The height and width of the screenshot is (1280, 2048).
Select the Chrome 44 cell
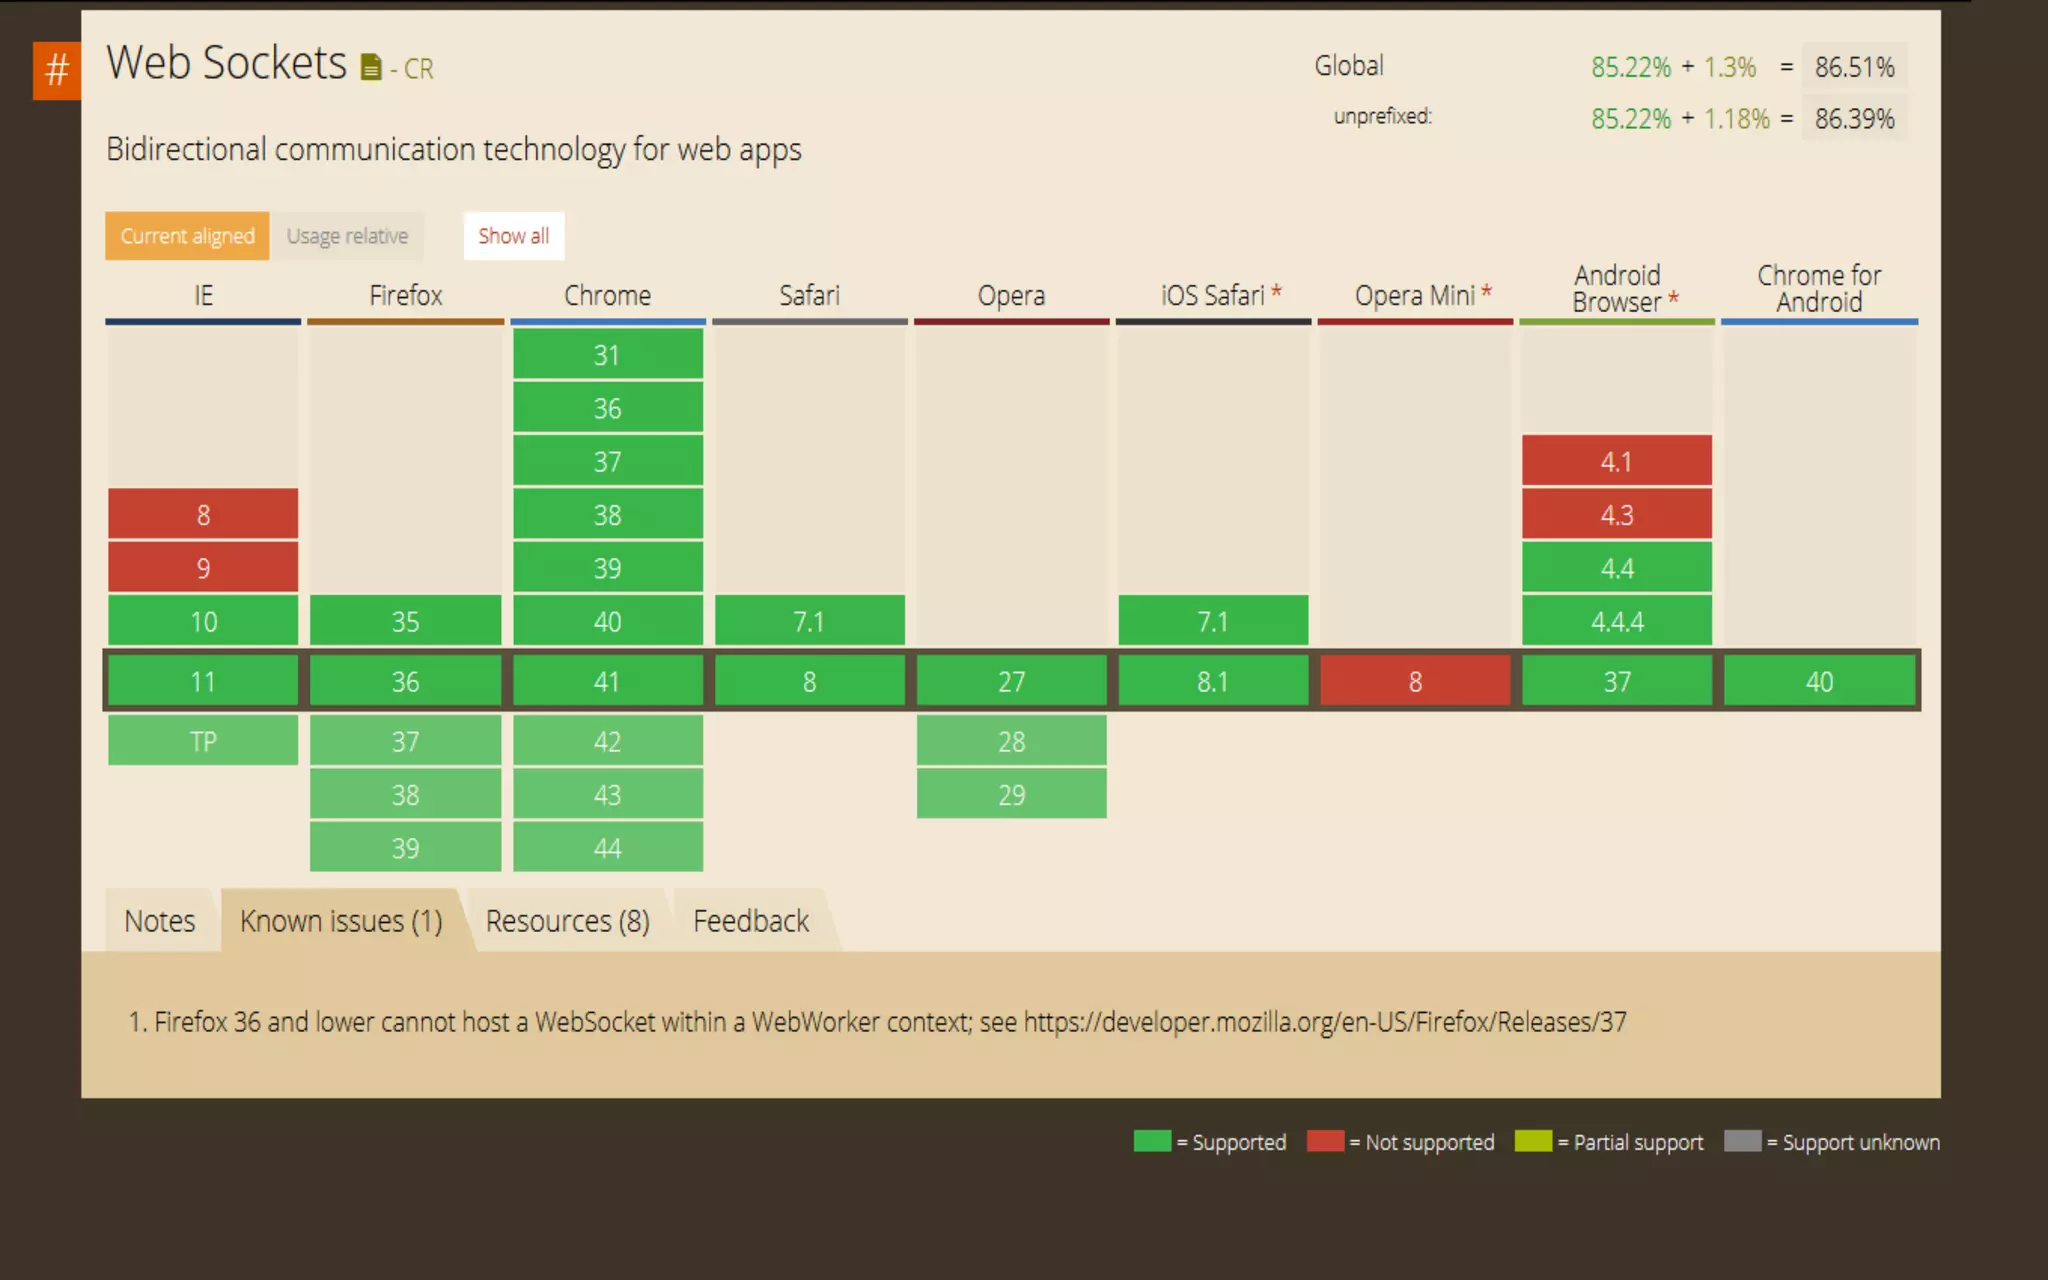[607, 847]
